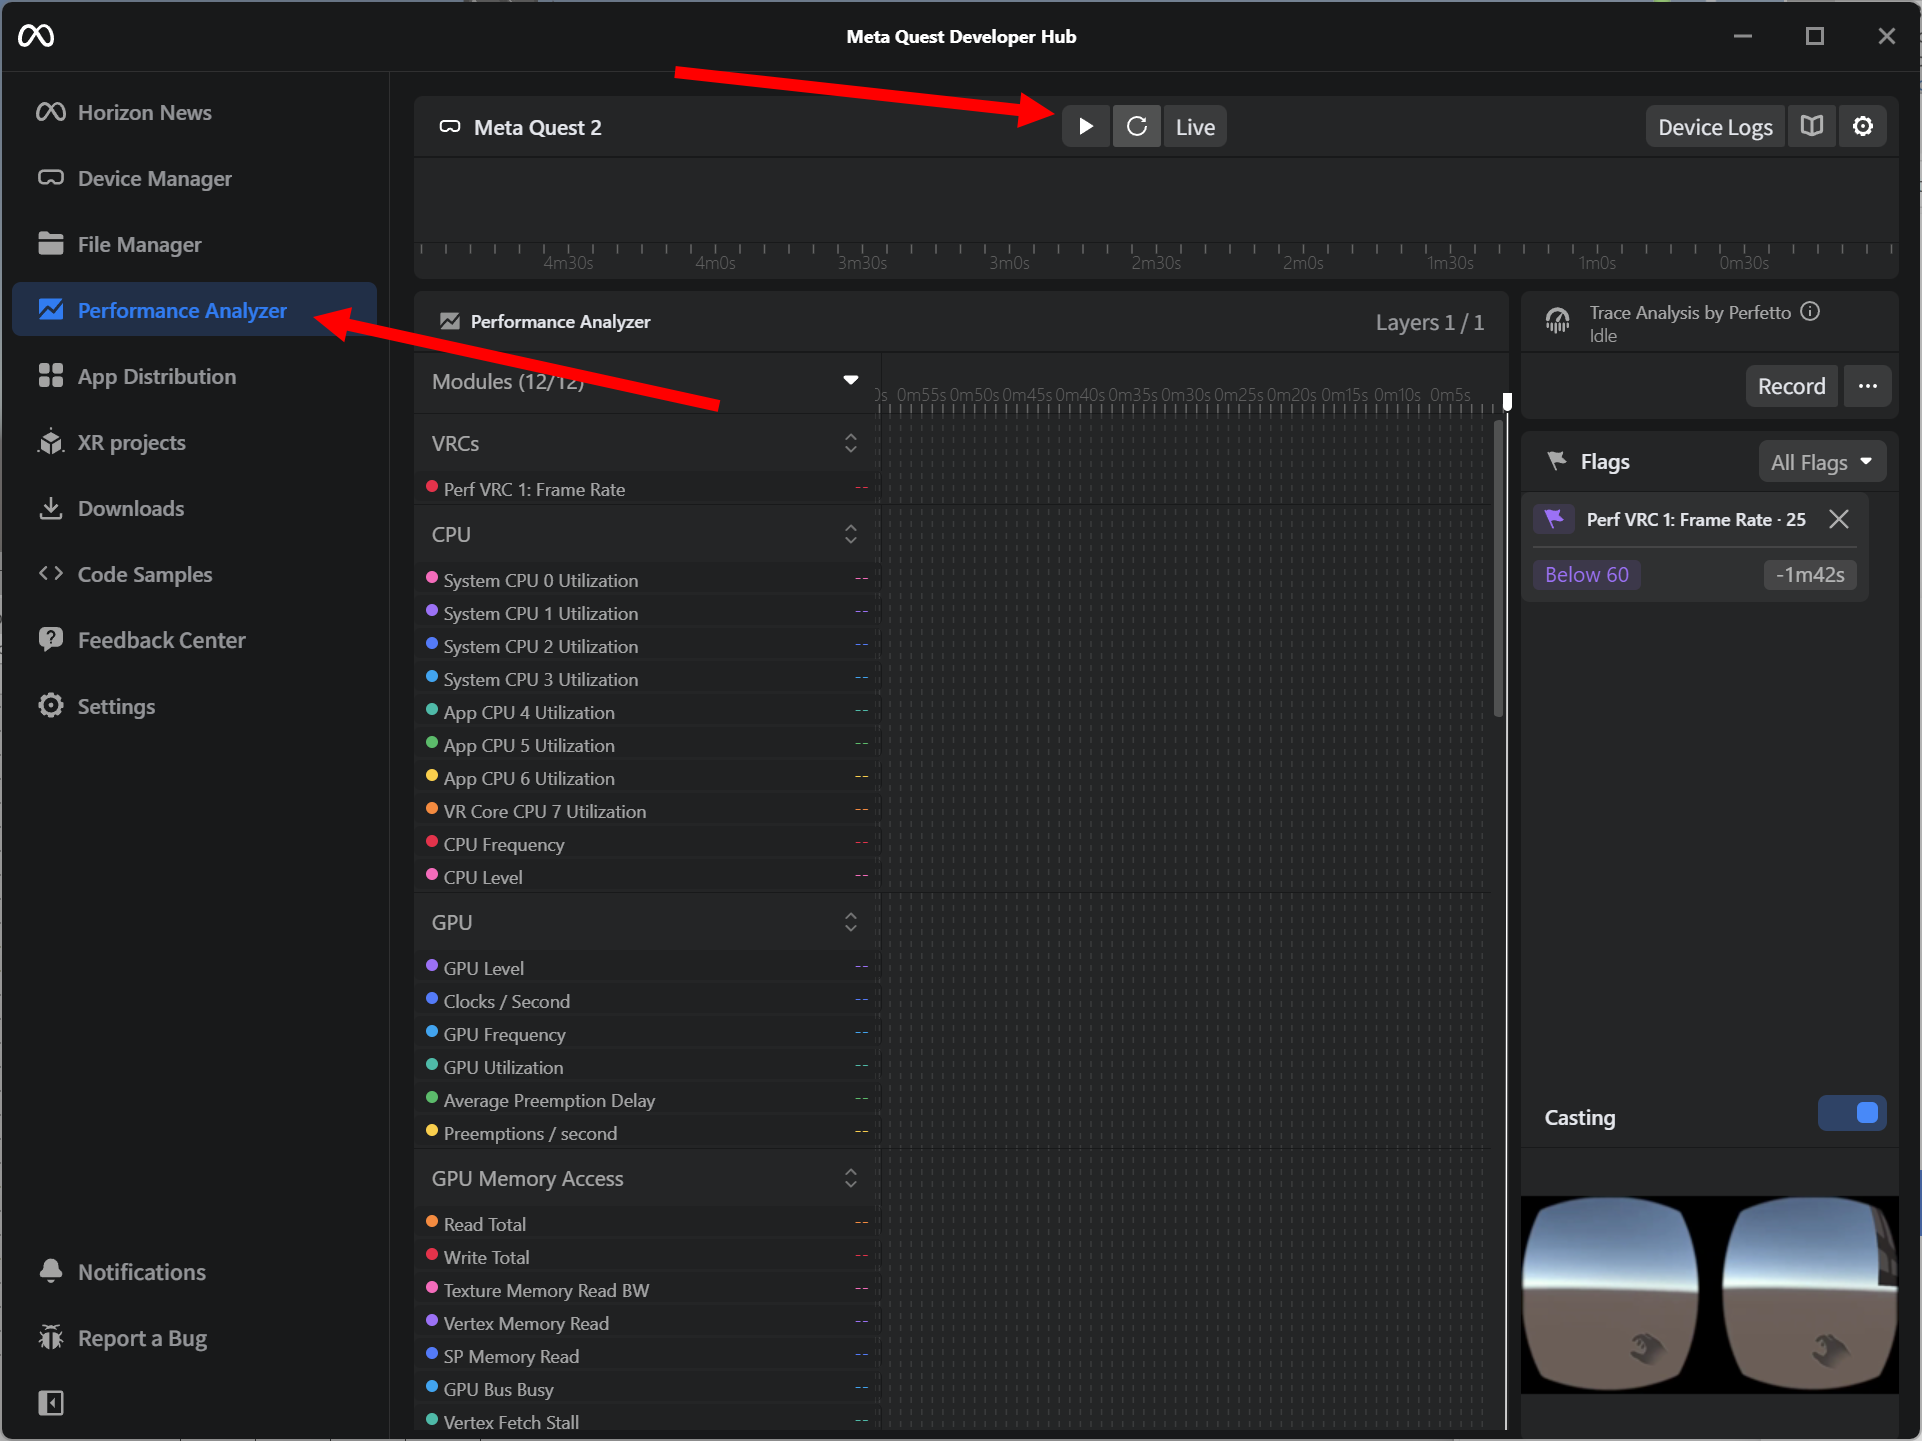Open Device Logs
1922x1441 pixels.
click(1715, 127)
